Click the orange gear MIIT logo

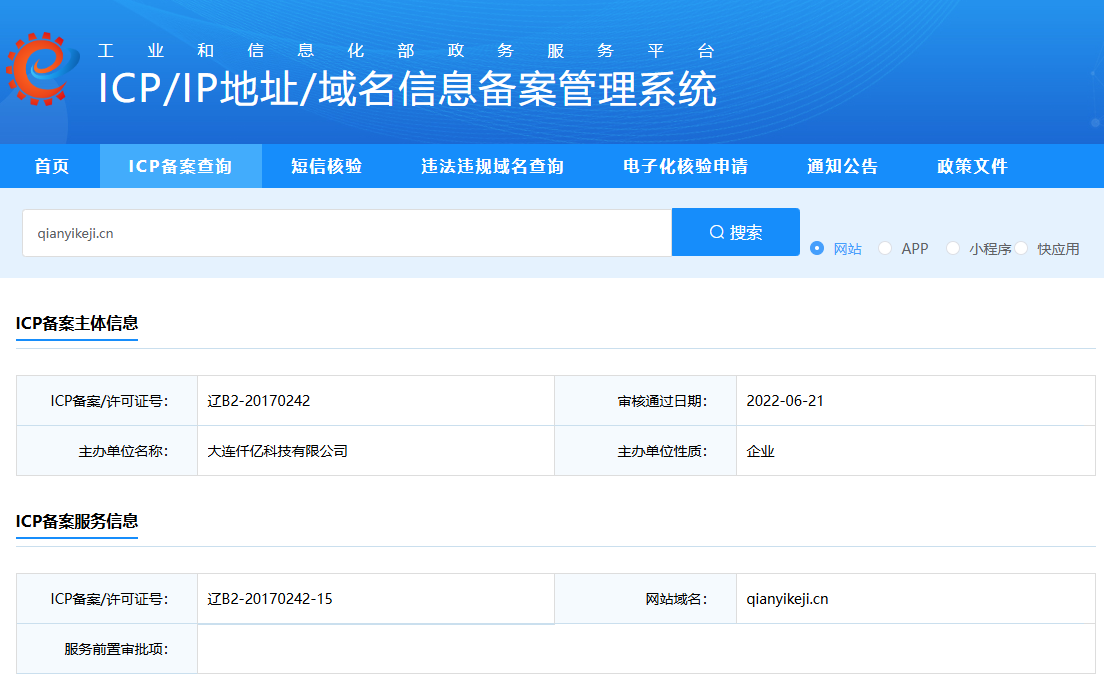tap(42, 68)
